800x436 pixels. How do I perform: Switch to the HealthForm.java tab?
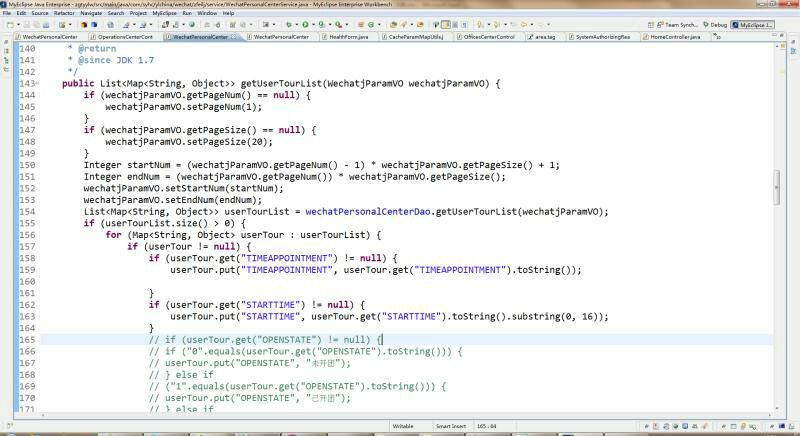tap(347, 37)
